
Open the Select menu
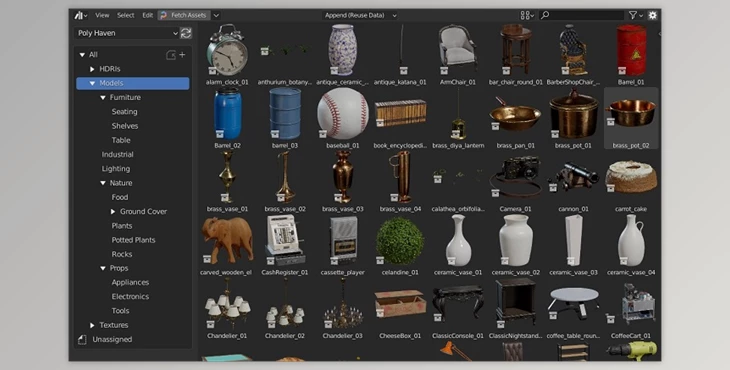tap(126, 15)
